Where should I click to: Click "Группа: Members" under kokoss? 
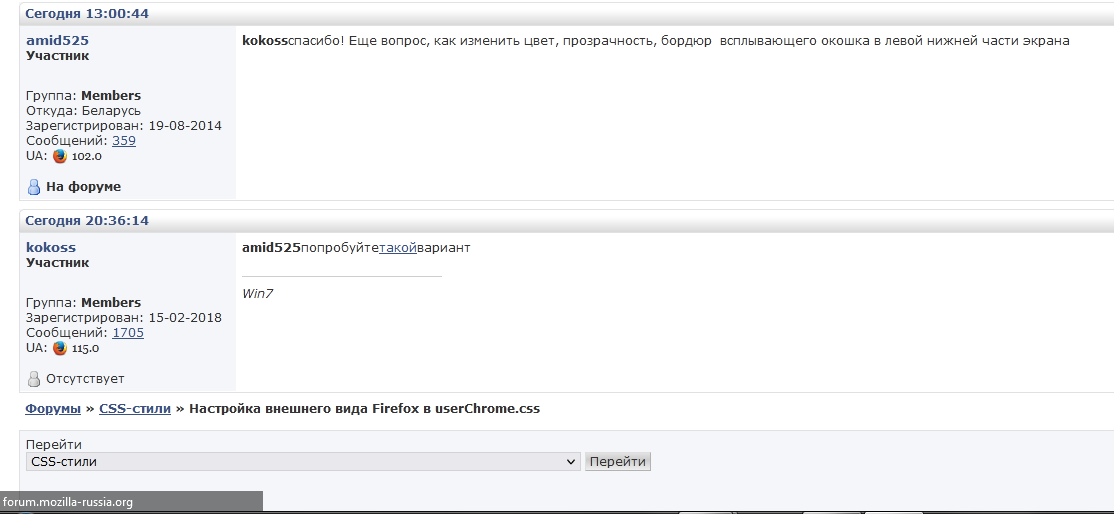point(83,303)
